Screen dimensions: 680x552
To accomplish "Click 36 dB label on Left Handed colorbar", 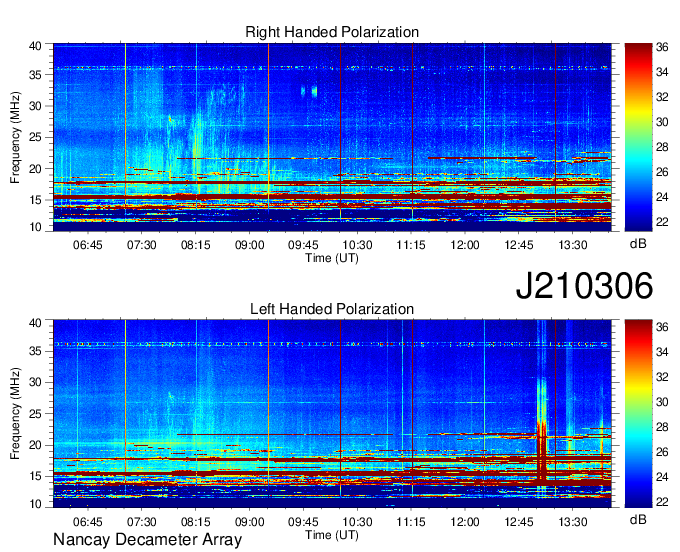I will (x=662, y=327).
